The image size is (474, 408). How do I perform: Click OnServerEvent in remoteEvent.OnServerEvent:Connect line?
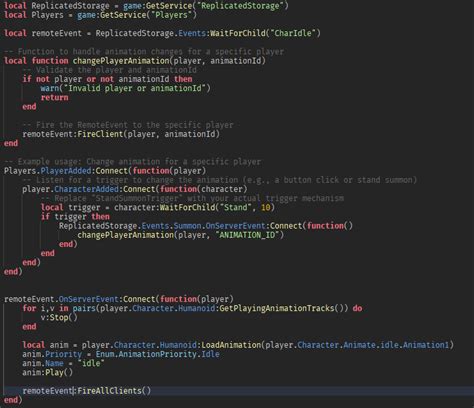tap(88, 299)
